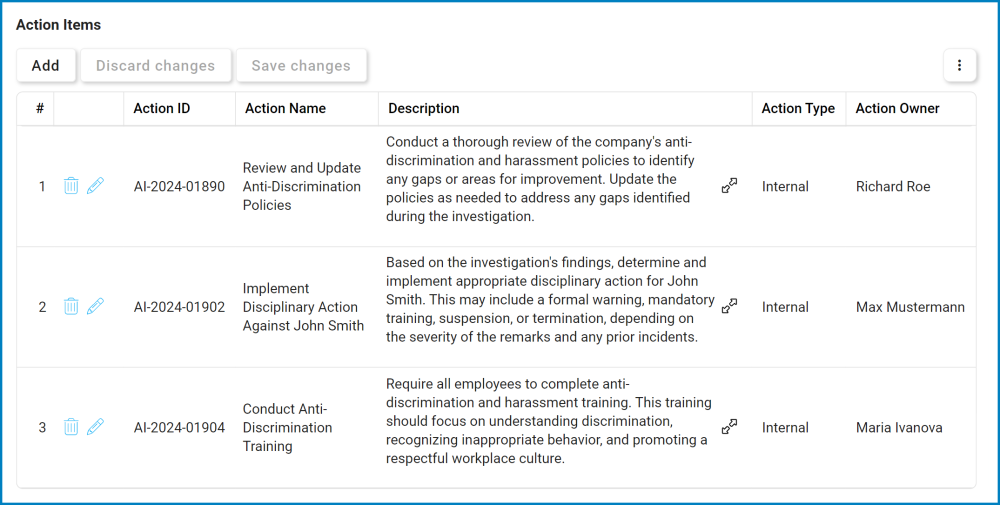Click pencil icon for AI-2024-01904
Image resolution: width=1000 pixels, height=505 pixels.
(x=95, y=427)
